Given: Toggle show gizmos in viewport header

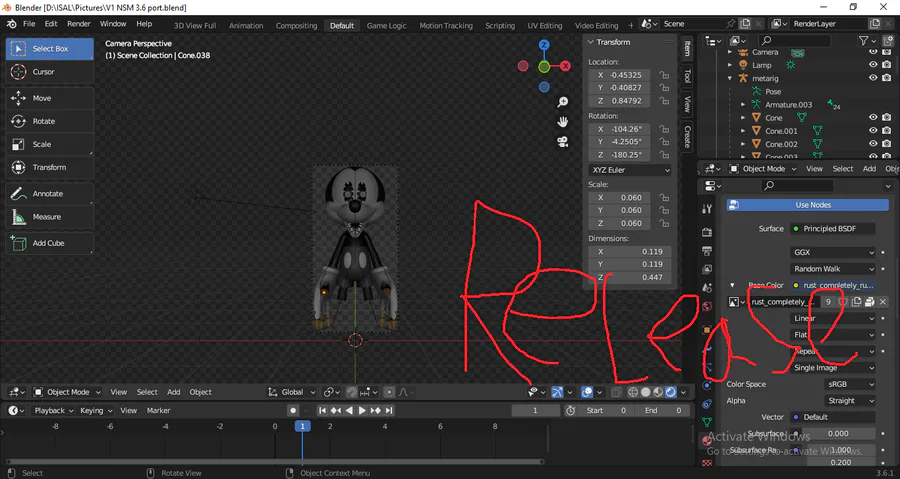Looking at the screenshot, I should tap(557, 392).
